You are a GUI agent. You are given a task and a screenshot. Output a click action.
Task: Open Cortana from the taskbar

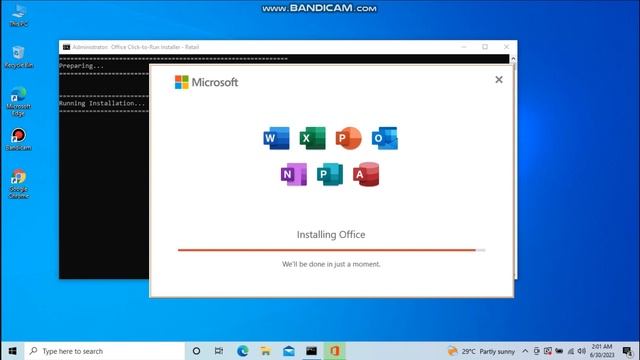click(196, 351)
